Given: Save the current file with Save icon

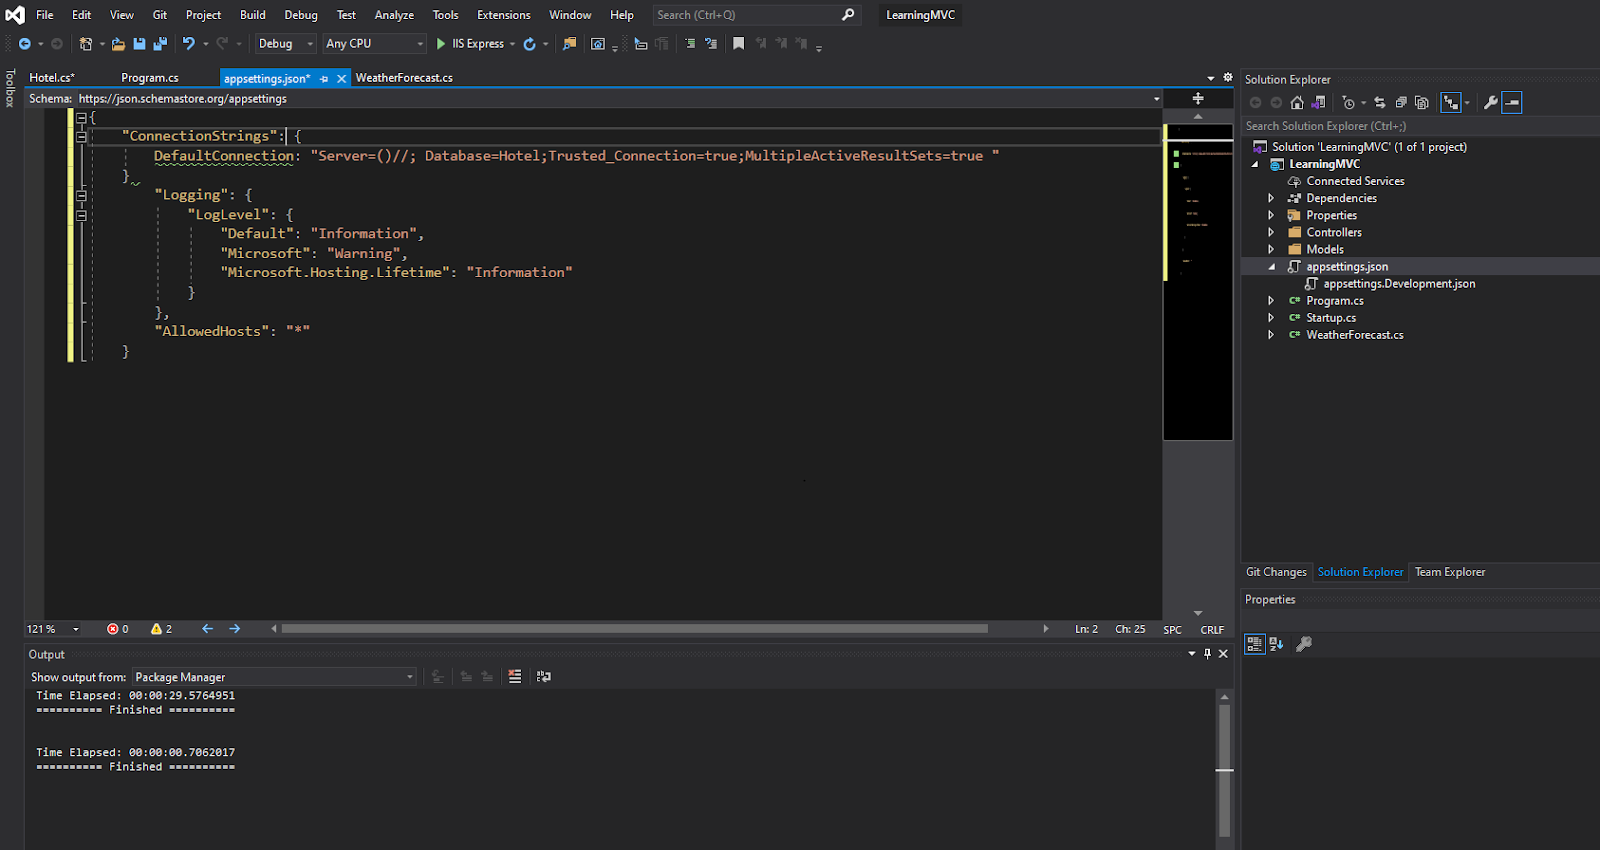Looking at the screenshot, I should click(x=139, y=44).
